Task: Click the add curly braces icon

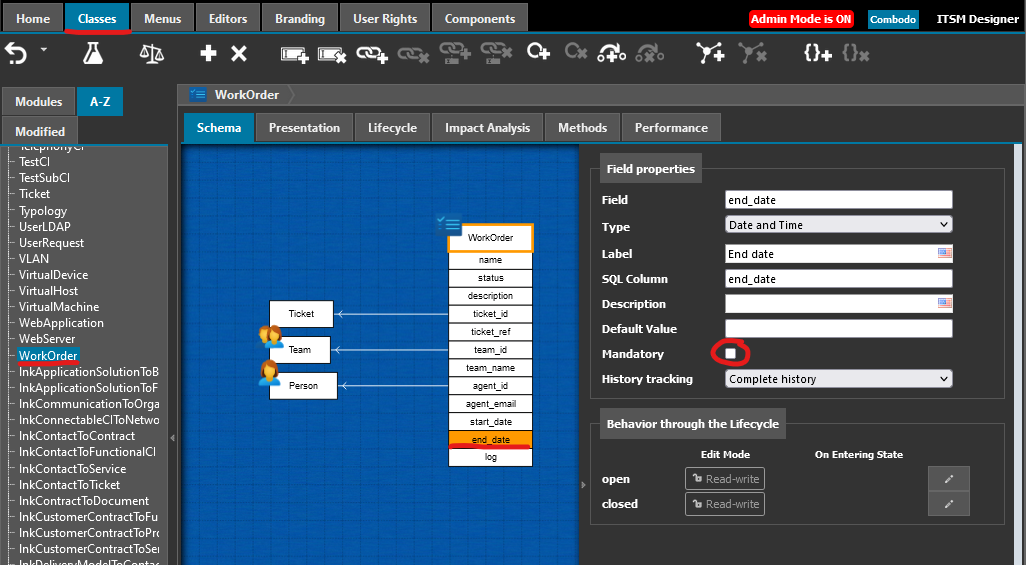Action: (x=817, y=54)
